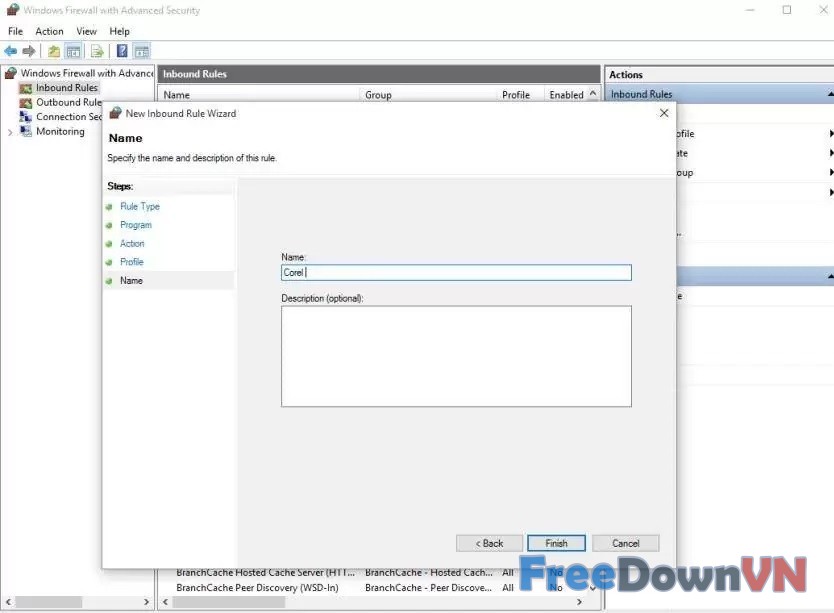Click the Back arrow toolbar icon

pos(11,51)
